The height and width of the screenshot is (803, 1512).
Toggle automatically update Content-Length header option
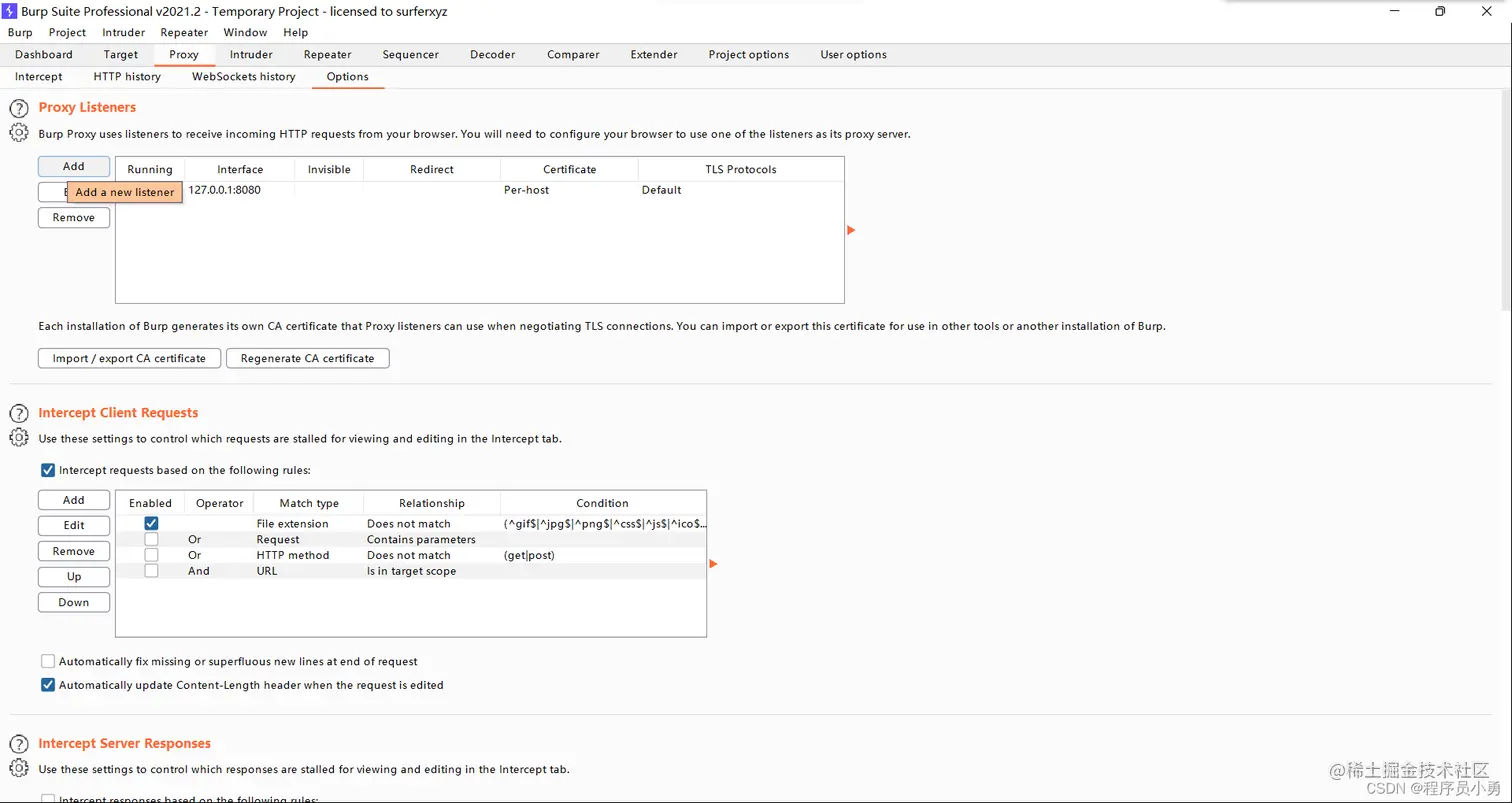[48, 685]
